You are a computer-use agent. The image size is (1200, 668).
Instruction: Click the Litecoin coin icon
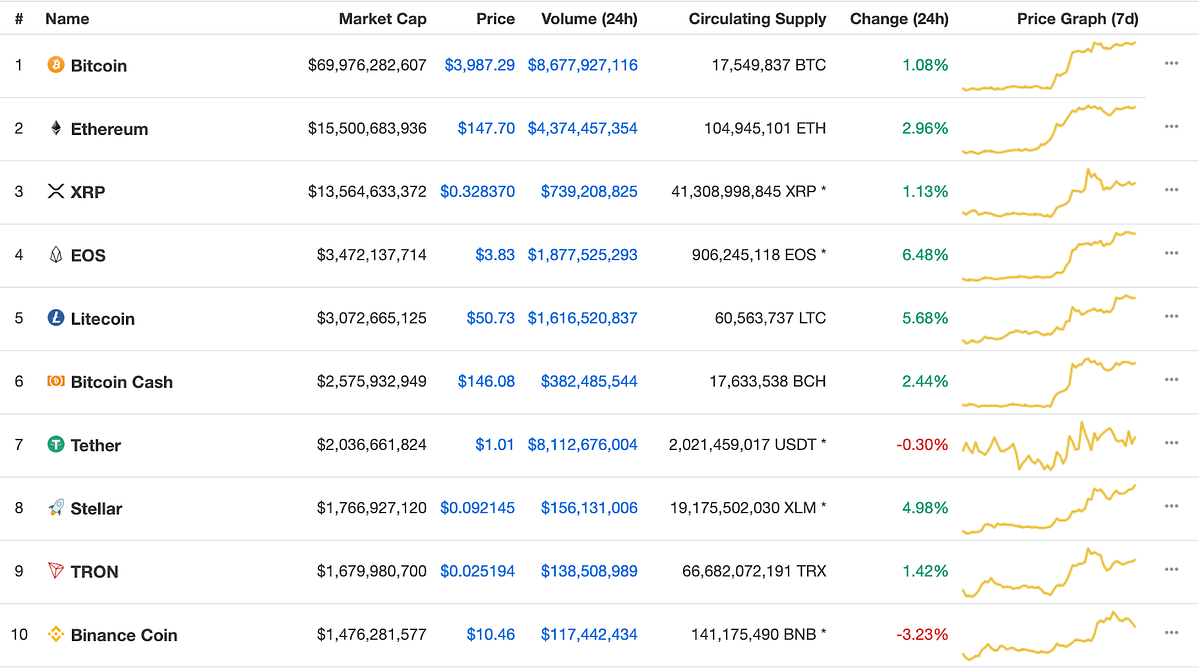[55, 318]
